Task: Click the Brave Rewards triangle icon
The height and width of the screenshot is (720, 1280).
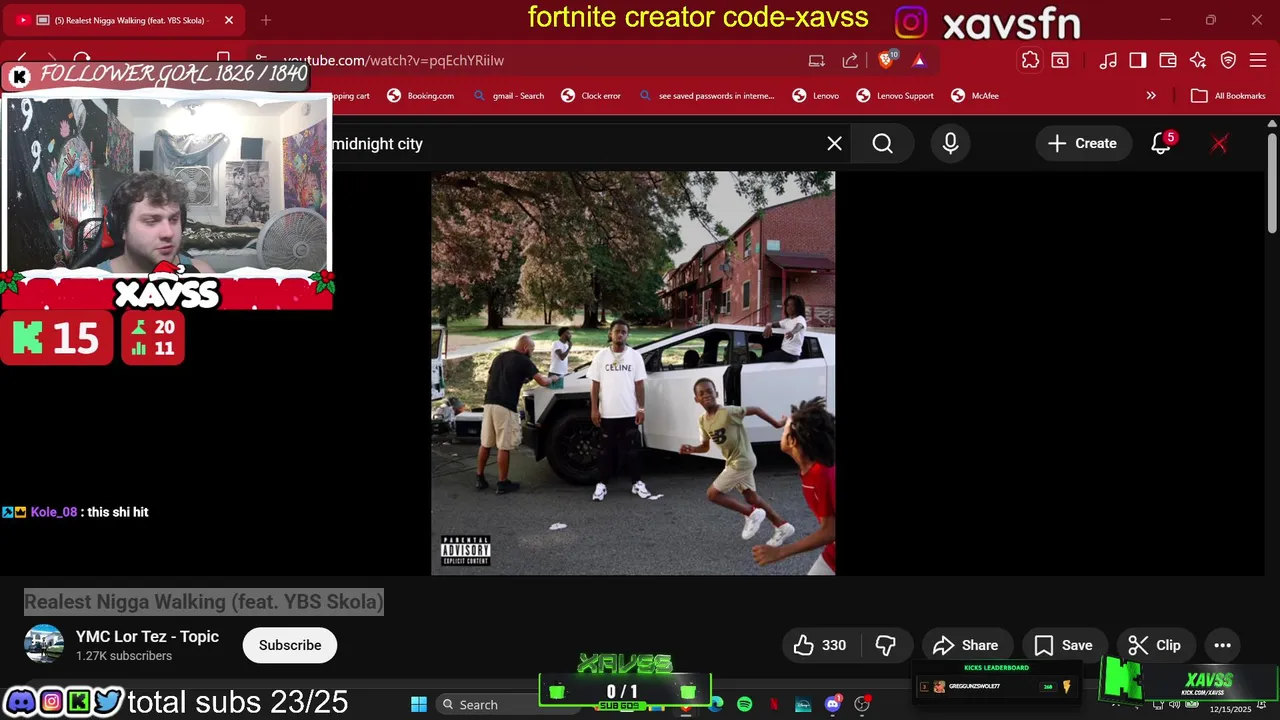Action: click(x=919, y=60)
